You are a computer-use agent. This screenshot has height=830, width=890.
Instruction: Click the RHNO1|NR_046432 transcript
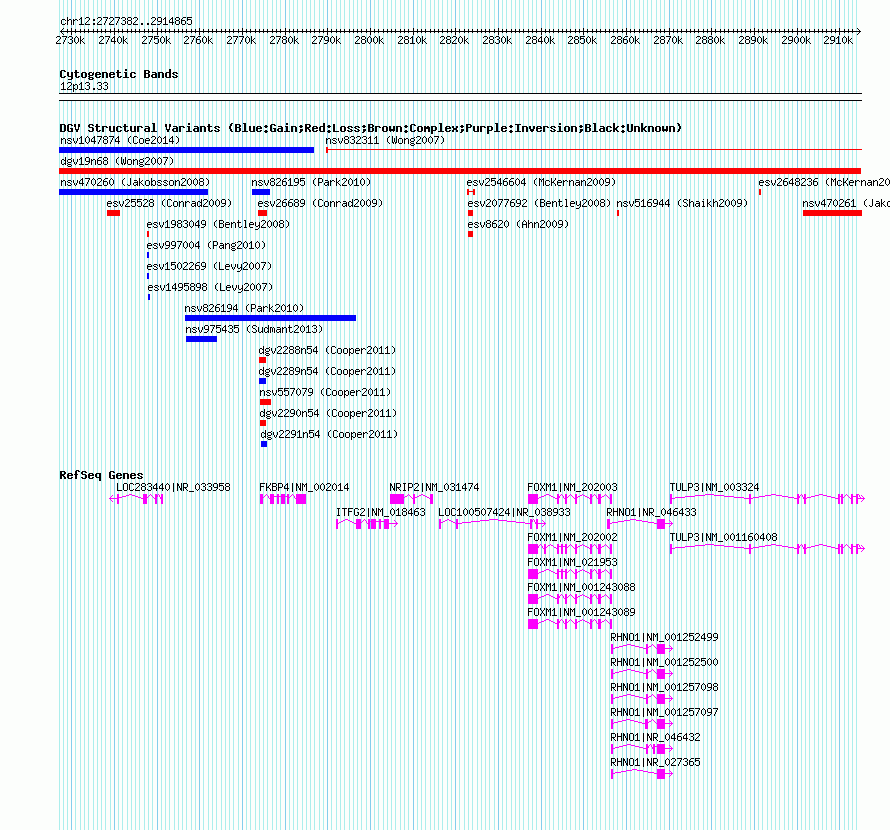coord(642,749)
